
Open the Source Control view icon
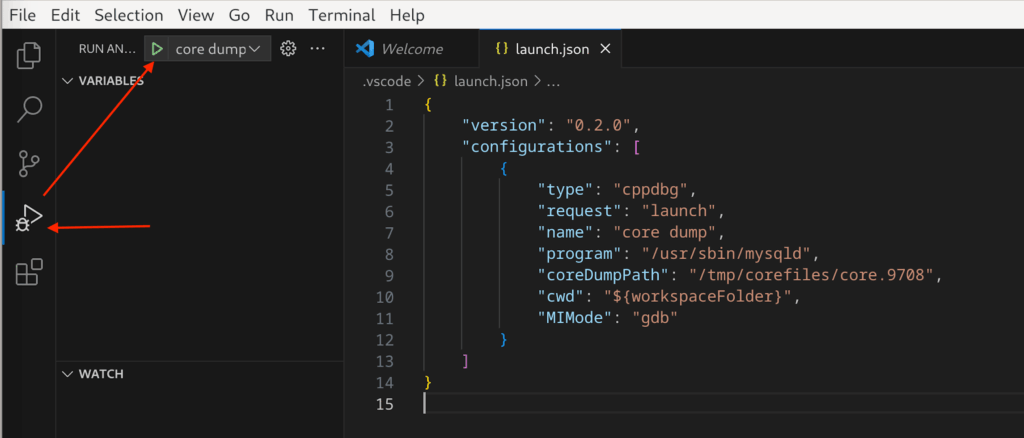click(x=30, y=163)
